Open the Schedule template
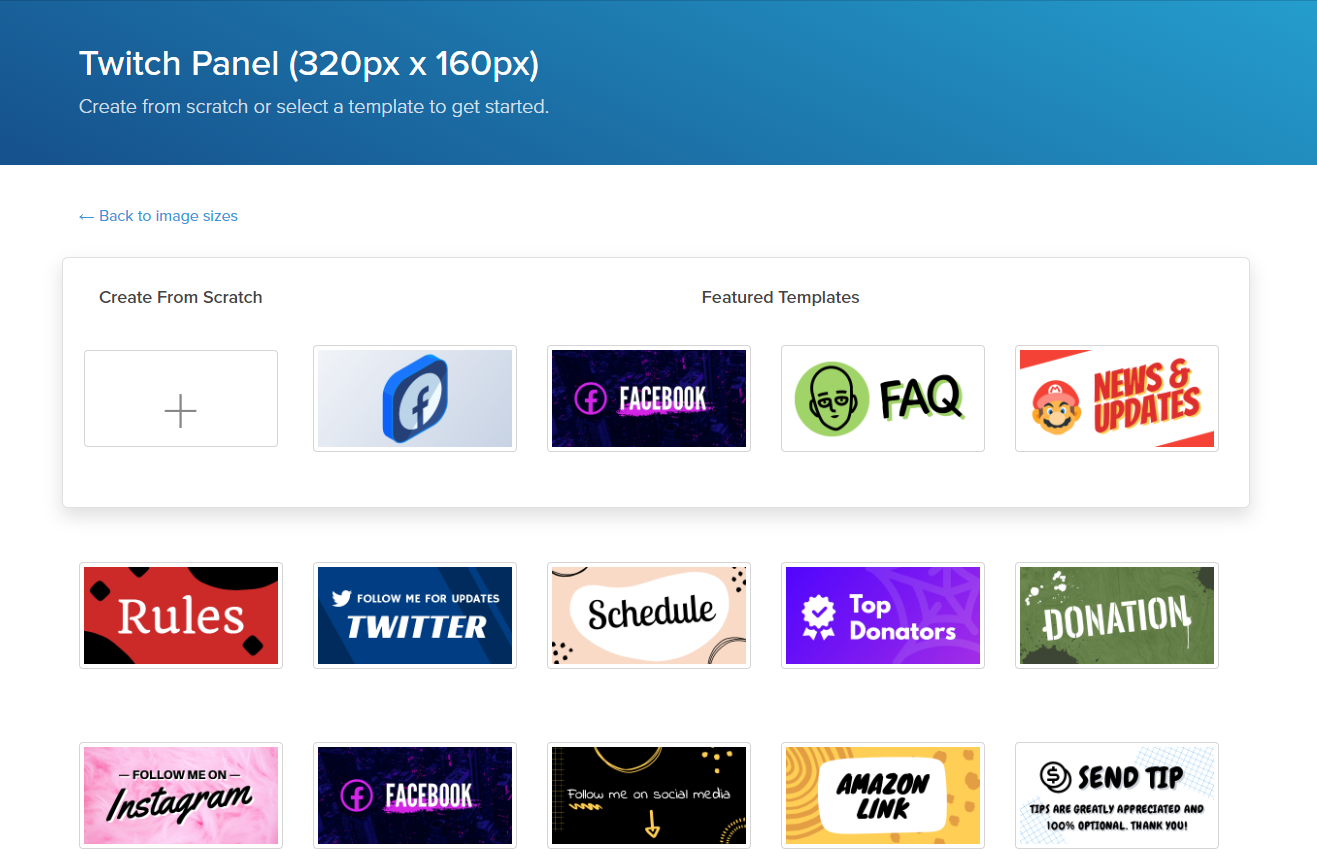1317x865 pixels. pos(648,615)
